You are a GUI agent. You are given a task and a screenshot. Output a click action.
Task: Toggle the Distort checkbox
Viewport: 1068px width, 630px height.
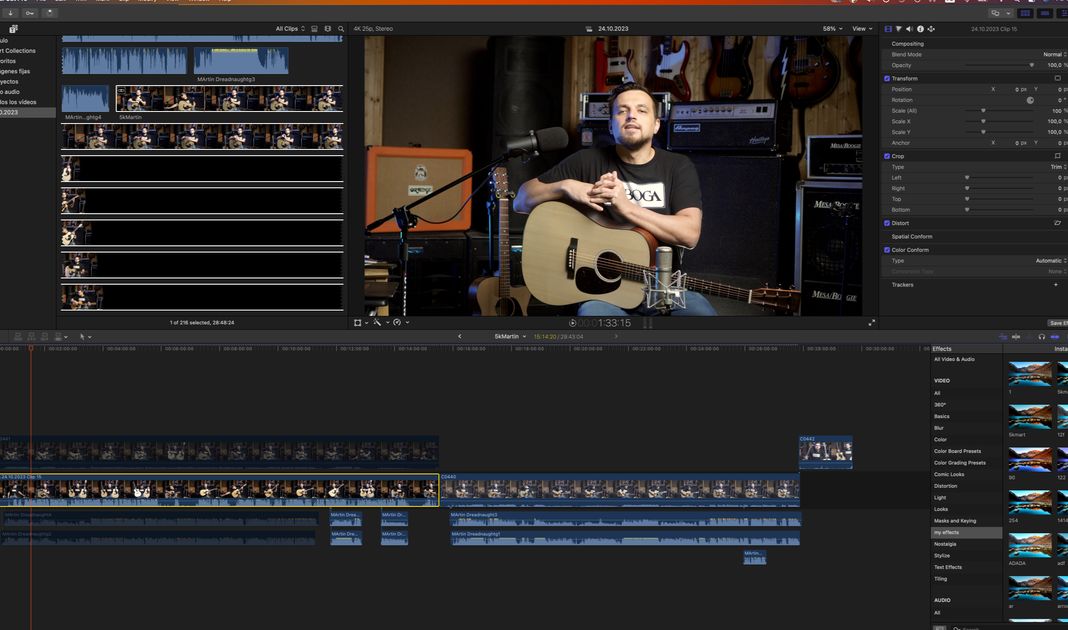(x=887, y=223)
